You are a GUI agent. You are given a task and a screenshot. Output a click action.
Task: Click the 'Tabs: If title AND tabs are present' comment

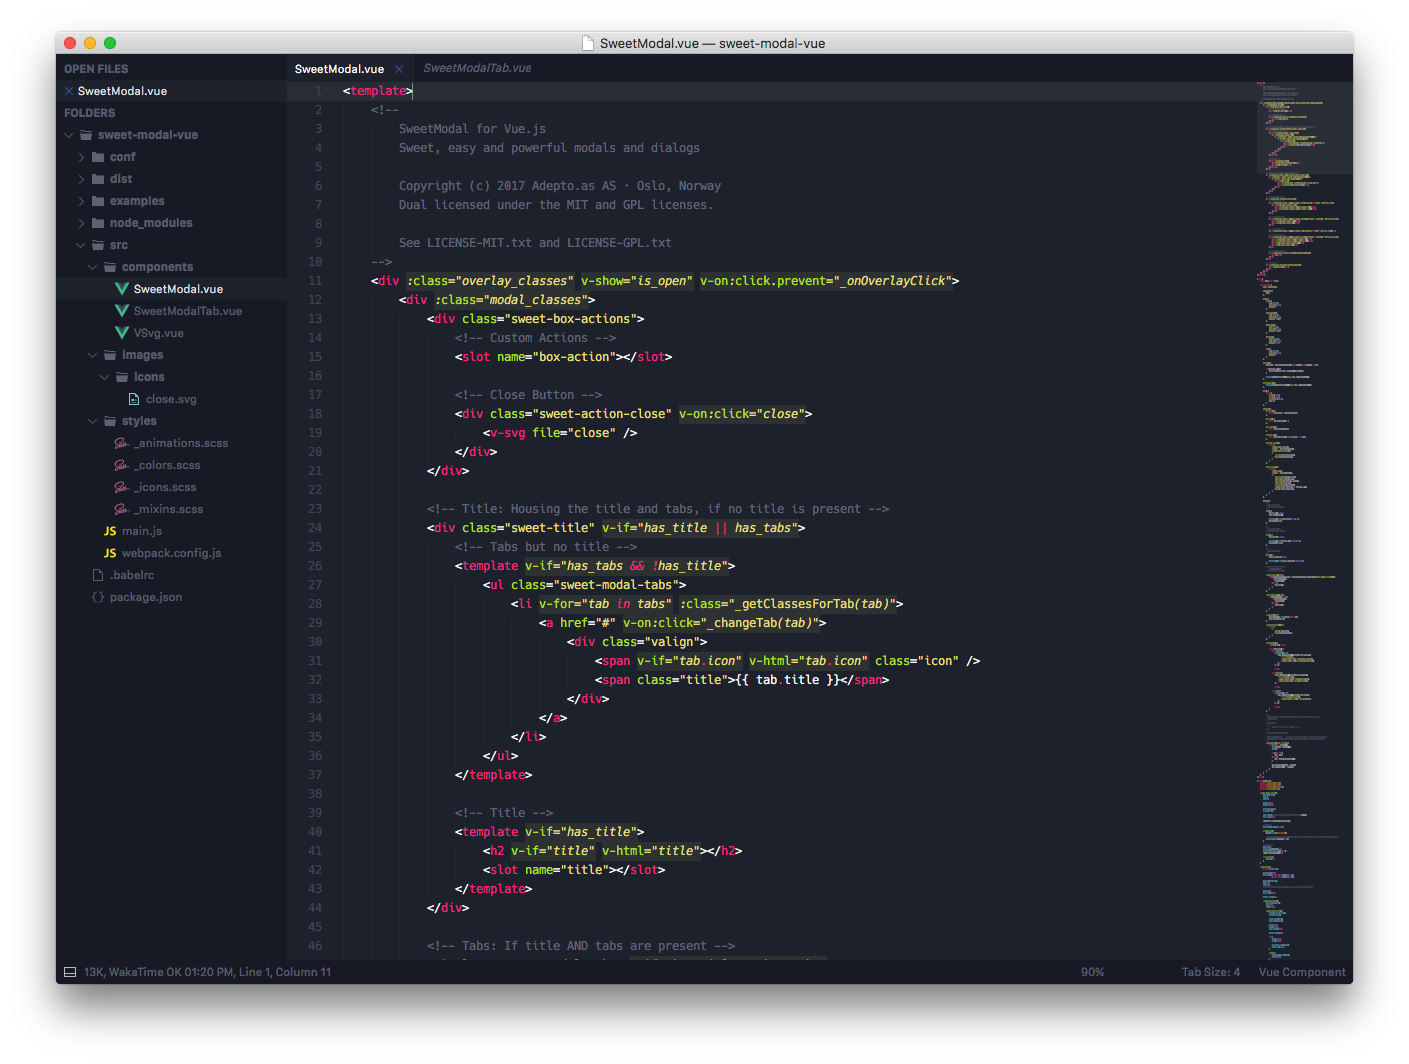(x=581, y=946)
